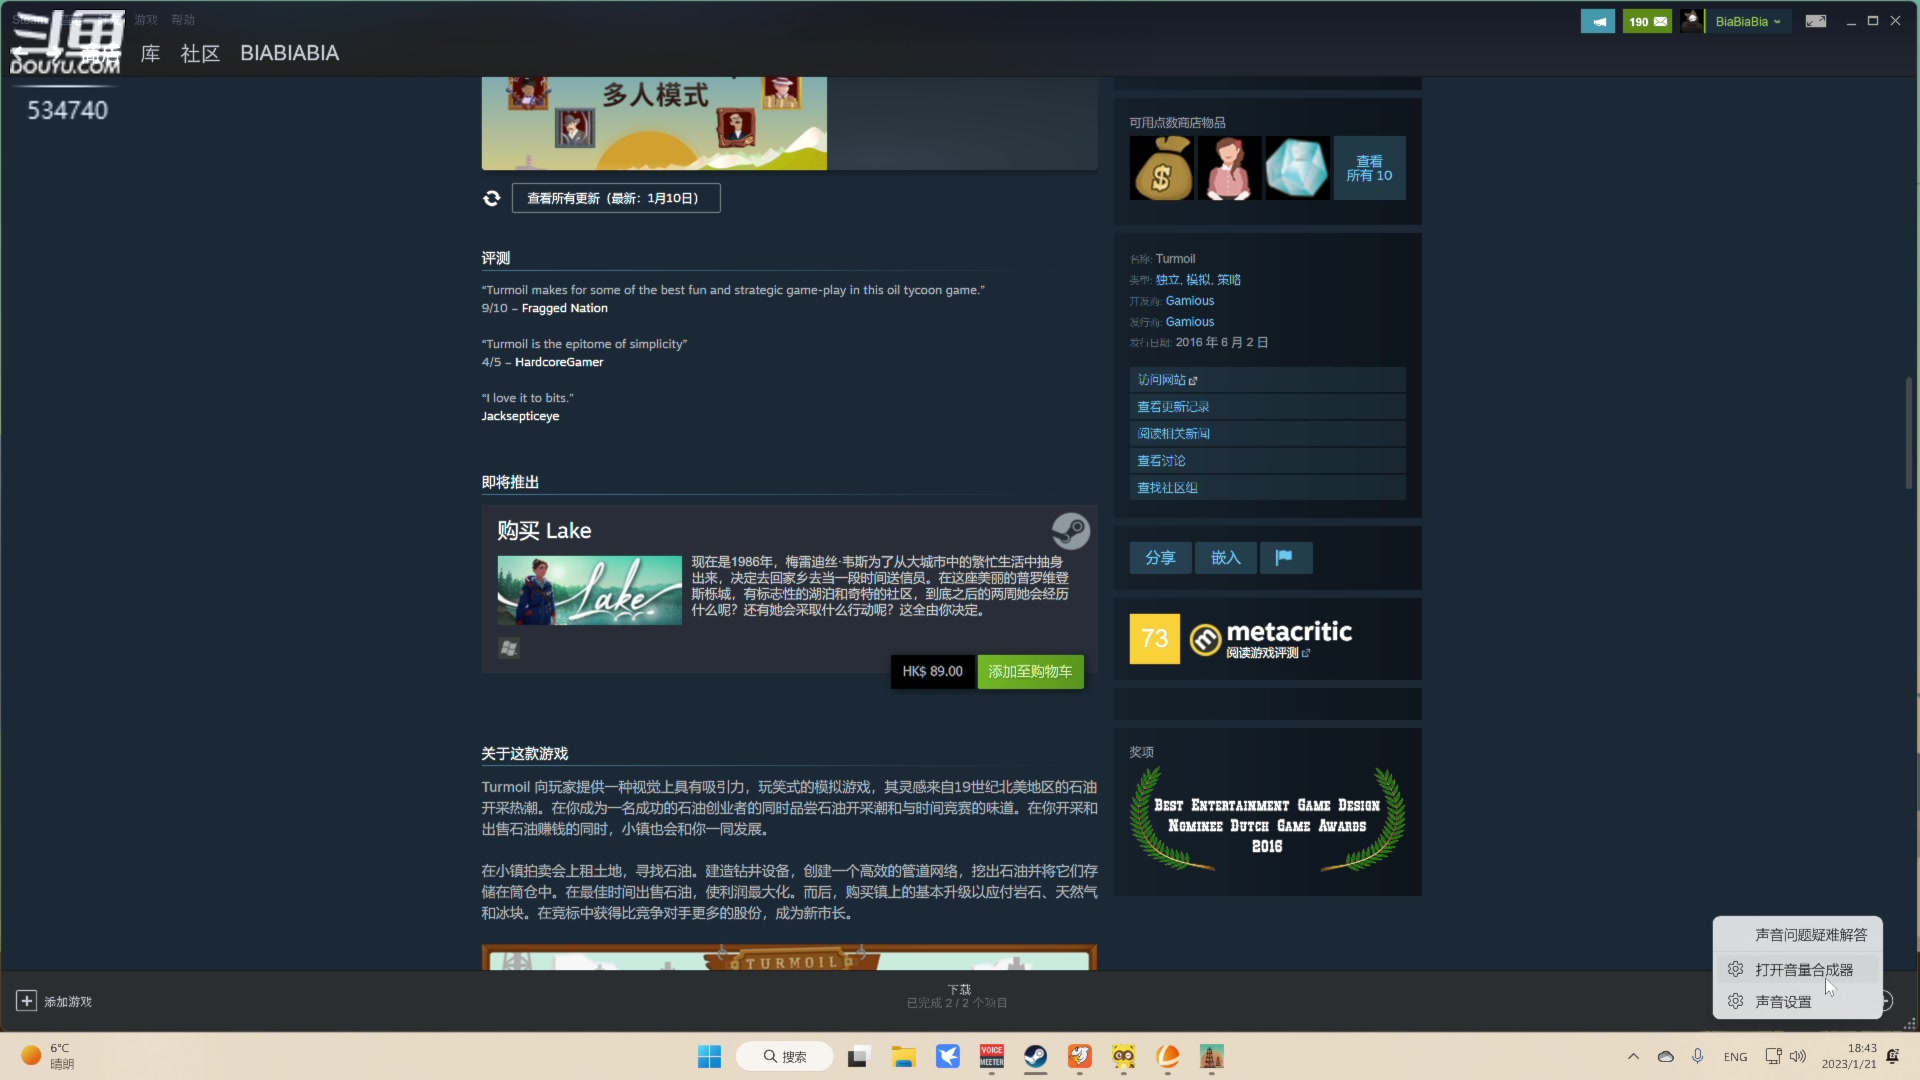
Task: Click the Metacritic score 73 box
Action: [x=1154, y=639]
